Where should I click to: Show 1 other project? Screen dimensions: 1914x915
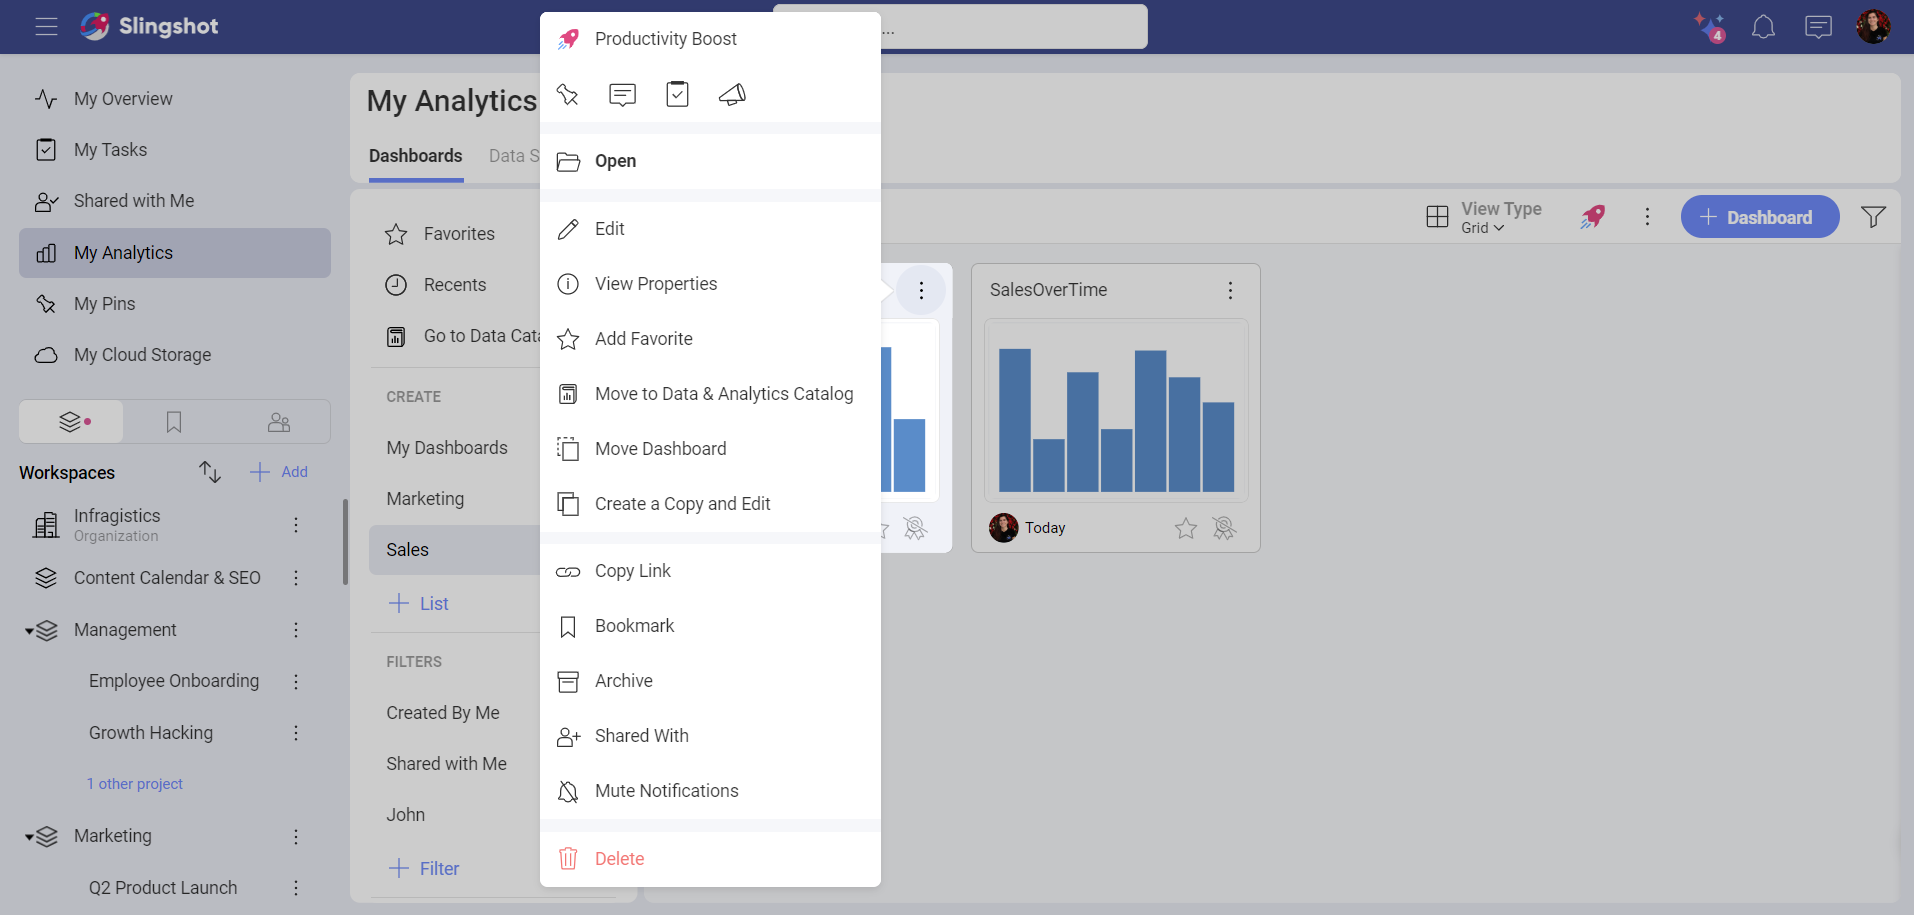click(135, 784)
